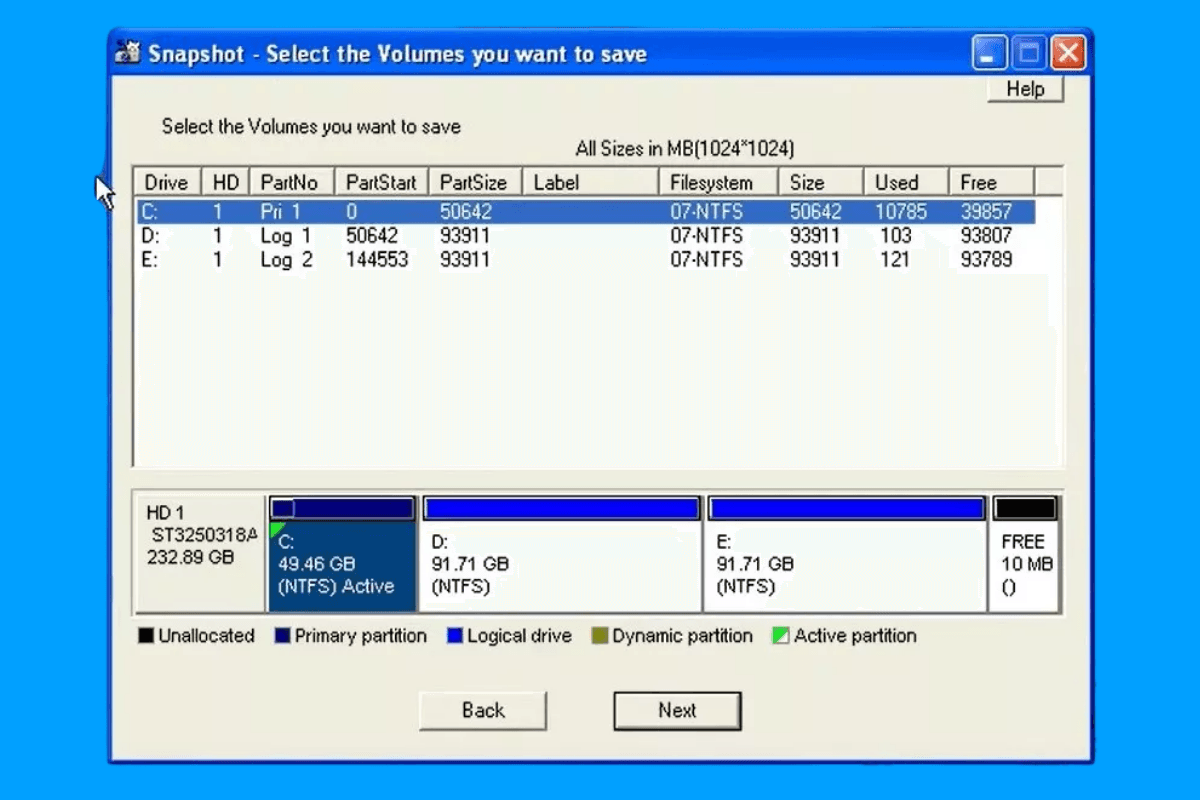Click 07-NTFS in the E: row
The image size is (1200, 800).
point(707,260)
